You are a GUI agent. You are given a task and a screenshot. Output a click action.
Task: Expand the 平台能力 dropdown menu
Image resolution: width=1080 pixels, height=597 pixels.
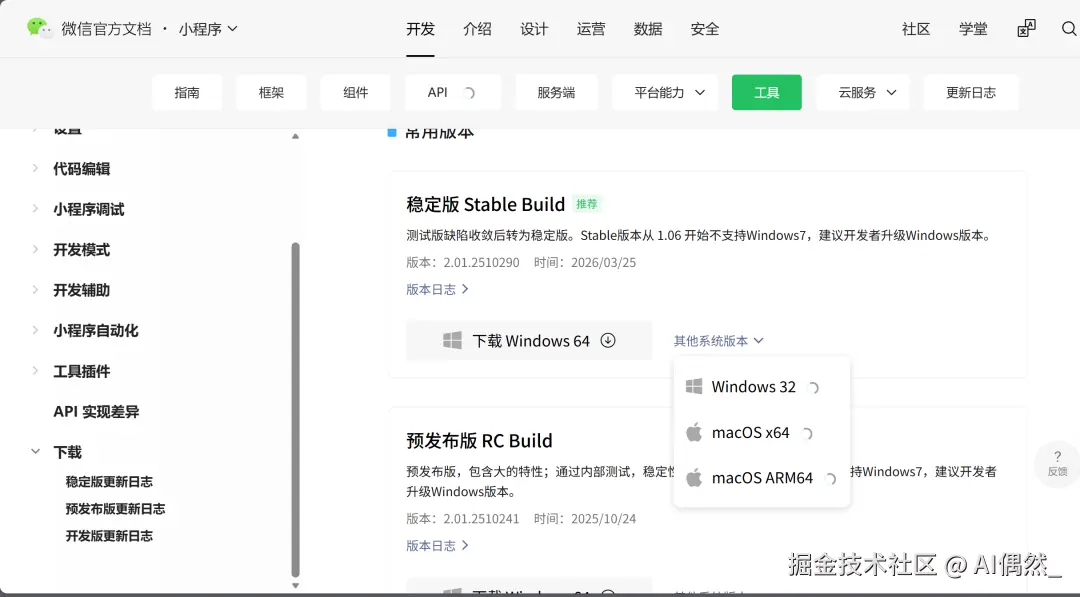click(x=665, y=92)
